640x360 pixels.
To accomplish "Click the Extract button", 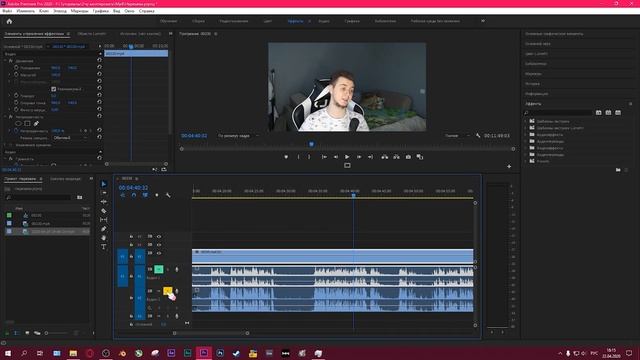I will (396, 157).
